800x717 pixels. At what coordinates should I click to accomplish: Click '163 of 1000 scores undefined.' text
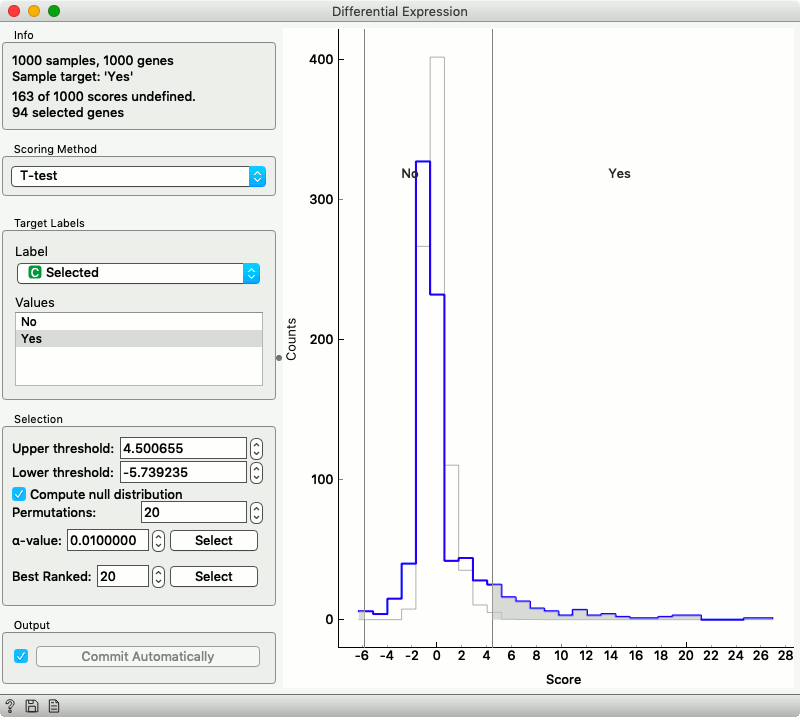(104, 96)
